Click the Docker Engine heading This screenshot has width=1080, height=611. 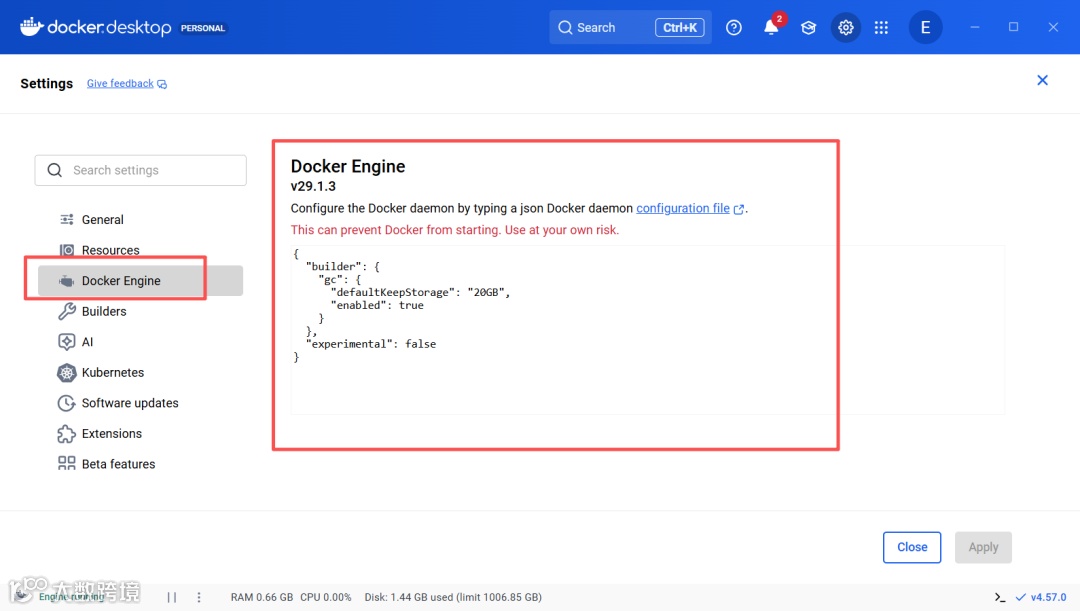click(348, 166)
